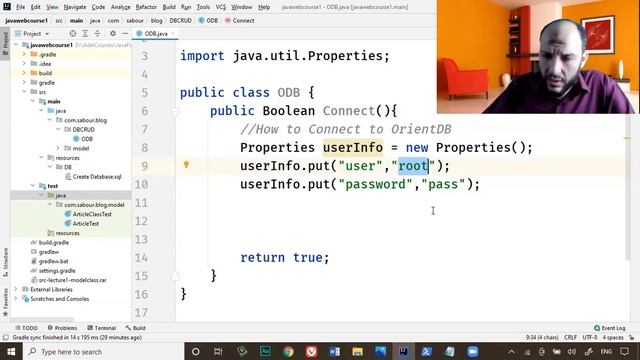Image resolution: width=640 pixels, height=360 pixels.
Task: Open Google Chrome from the taskbar
Action: (x=288, y=351)
